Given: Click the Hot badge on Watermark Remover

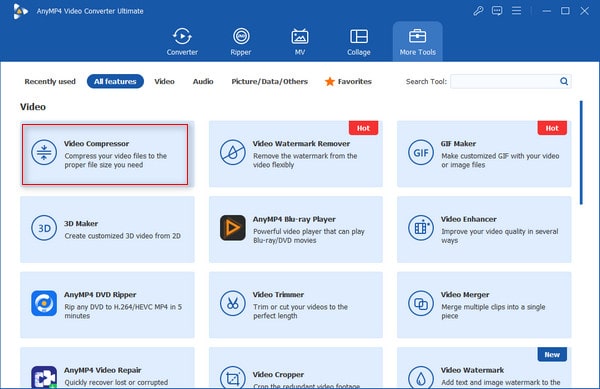Looking at the screenshot, I should click(x=364, y=128).
